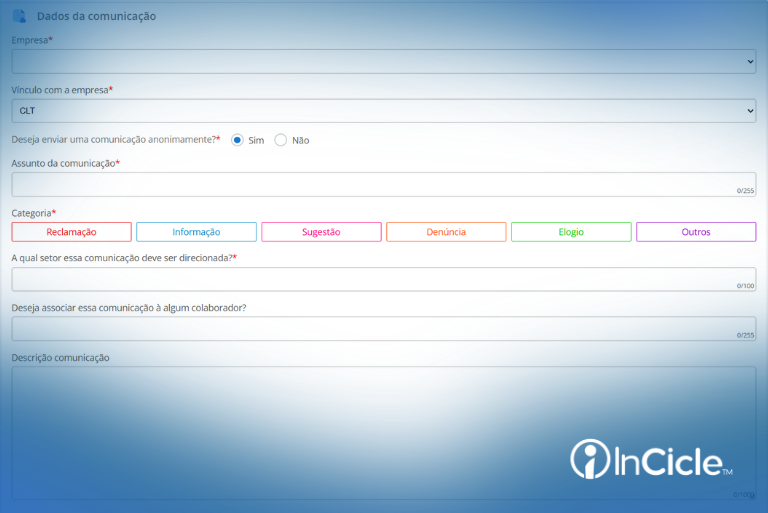Click the Sim radio label text
The width and height of the screenshot is (768, 513).
coord(256,140)
